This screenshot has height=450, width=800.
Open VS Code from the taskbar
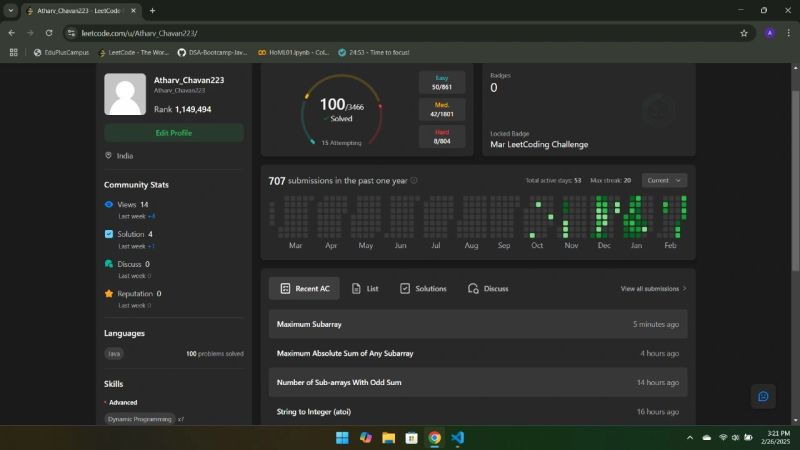pyautogui.click(x=458, y=438)
